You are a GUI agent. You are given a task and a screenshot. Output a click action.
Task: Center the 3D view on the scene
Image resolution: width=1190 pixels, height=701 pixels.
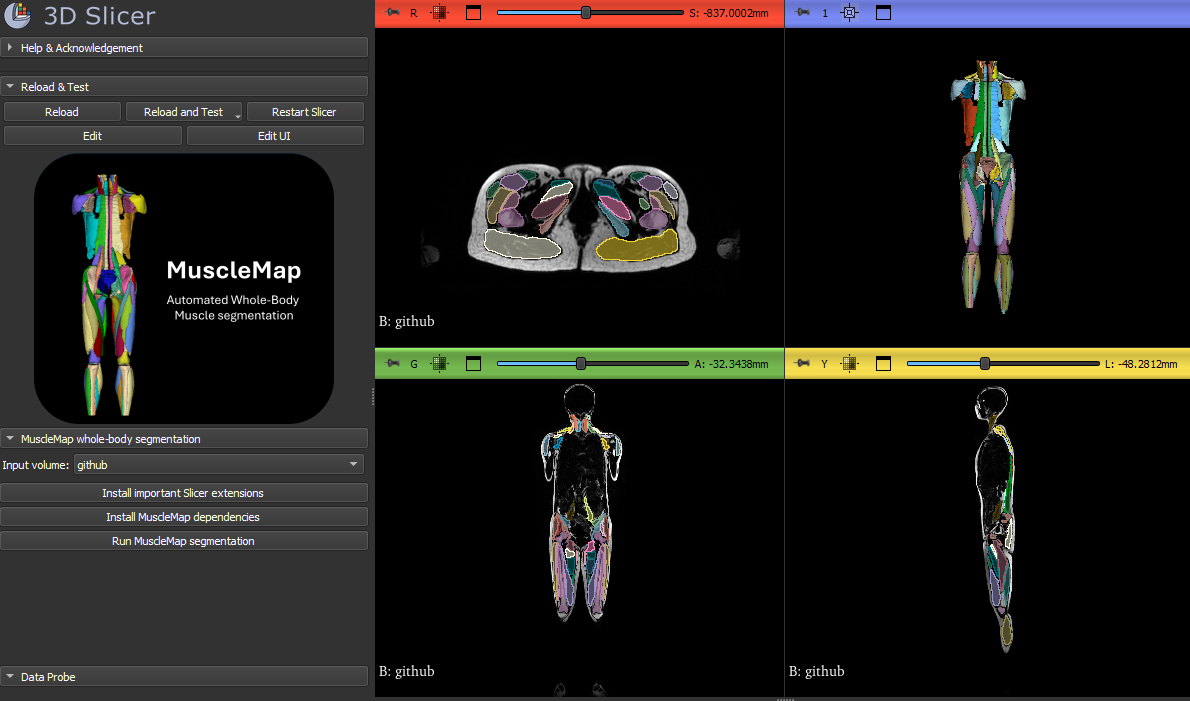[848, 13]
